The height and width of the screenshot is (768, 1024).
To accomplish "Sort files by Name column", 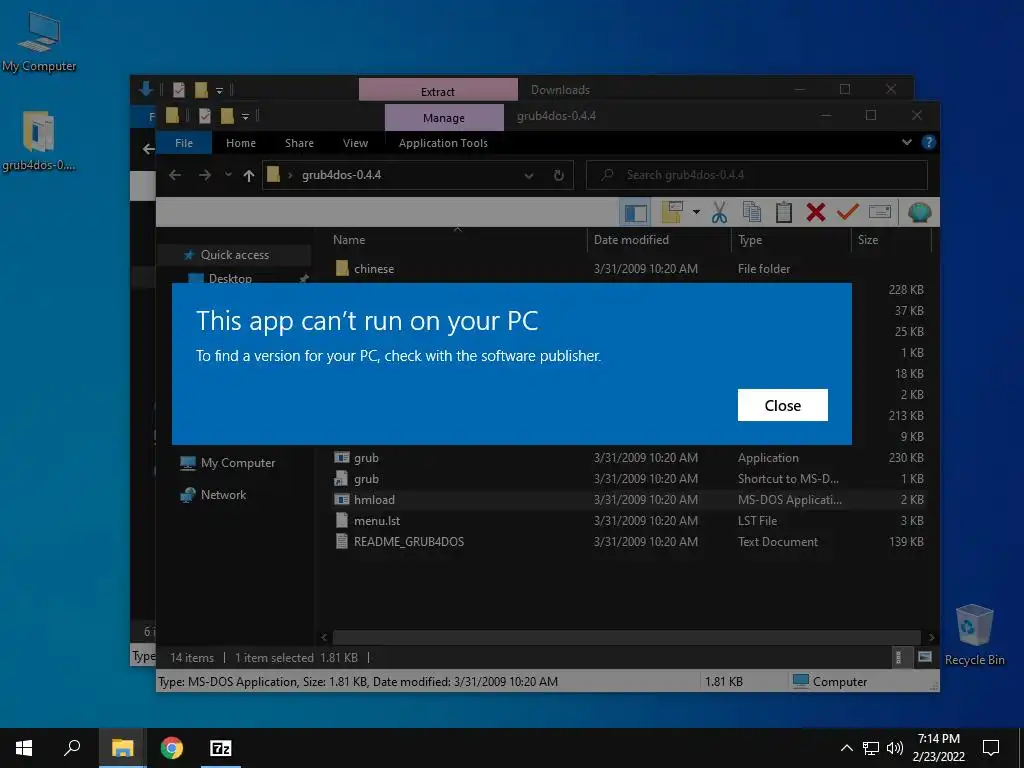I will 349,240.
